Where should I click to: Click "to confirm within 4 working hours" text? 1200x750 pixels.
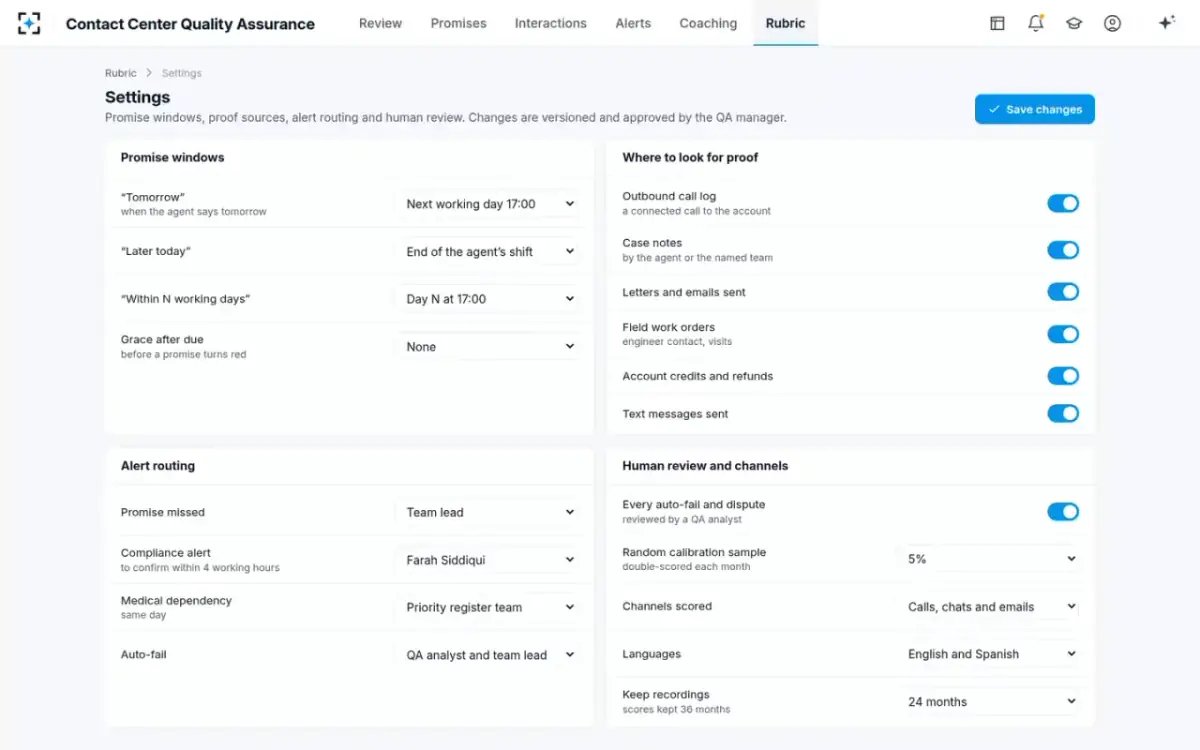200,567
